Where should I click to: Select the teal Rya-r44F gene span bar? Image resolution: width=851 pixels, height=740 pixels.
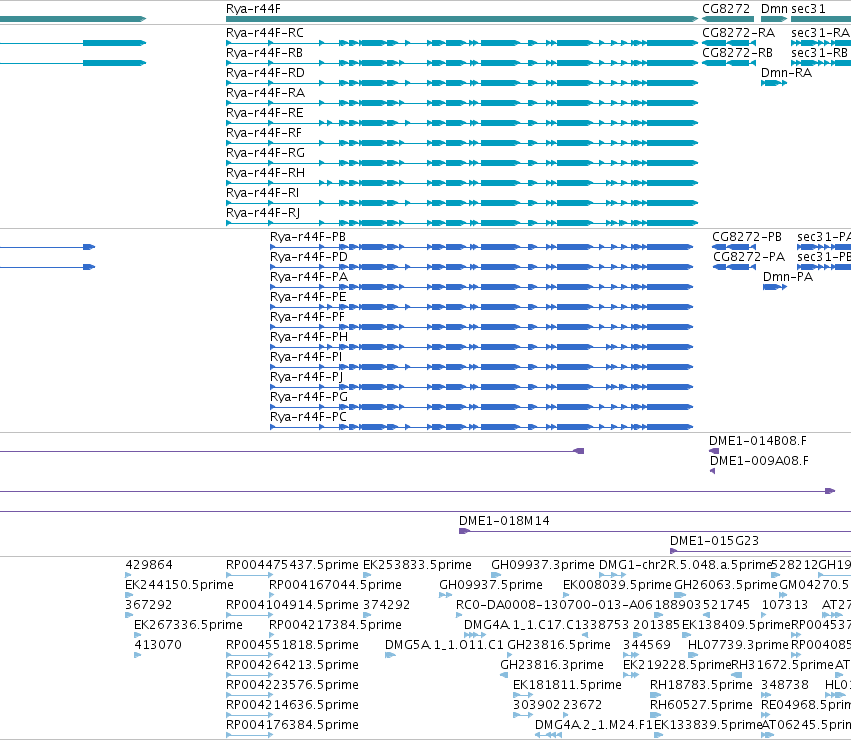462,19
